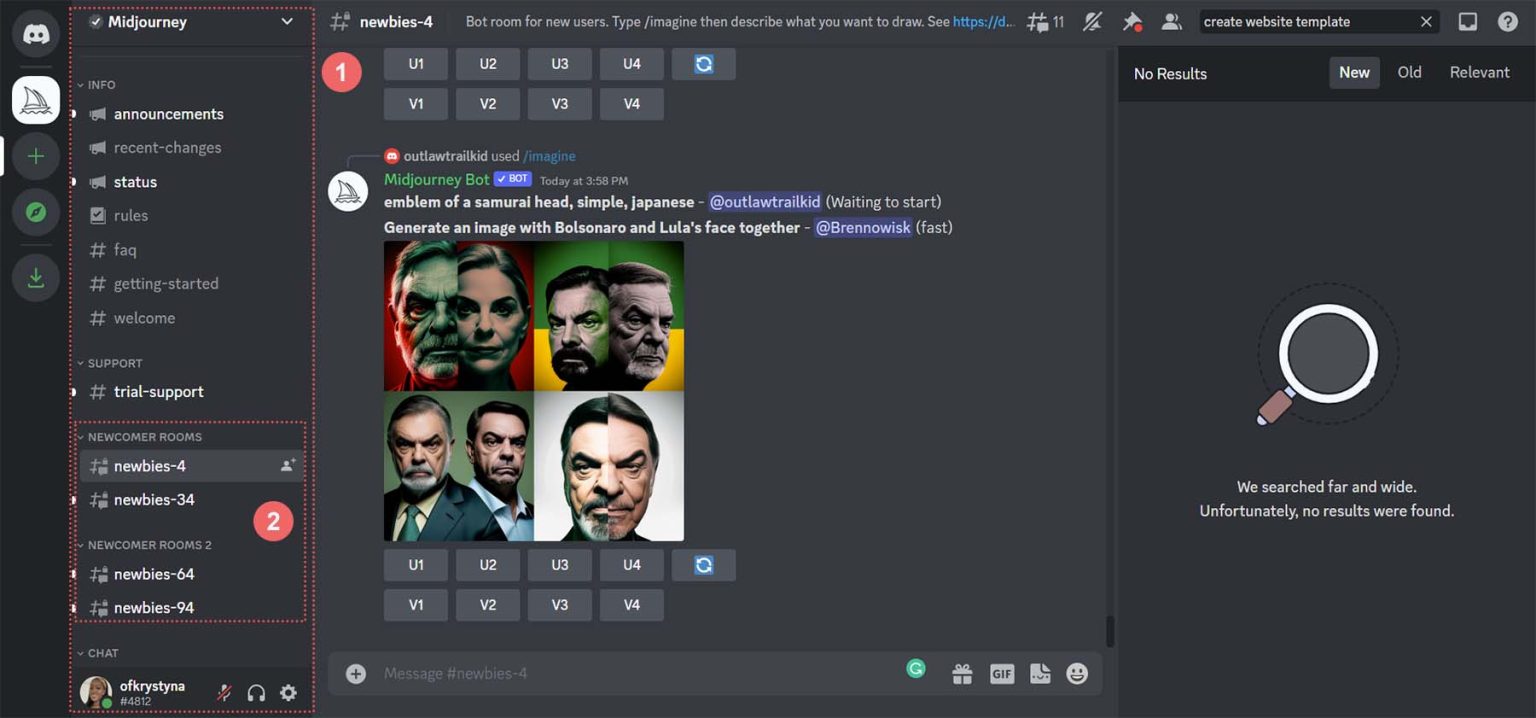Mute the newbies-4 channel notifications
The width and height of the screenshot is (1536, 718).
1091,20
